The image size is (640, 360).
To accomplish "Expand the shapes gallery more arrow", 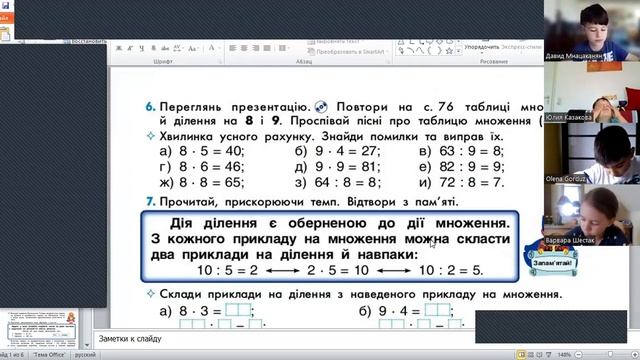I will coord(459,51).
